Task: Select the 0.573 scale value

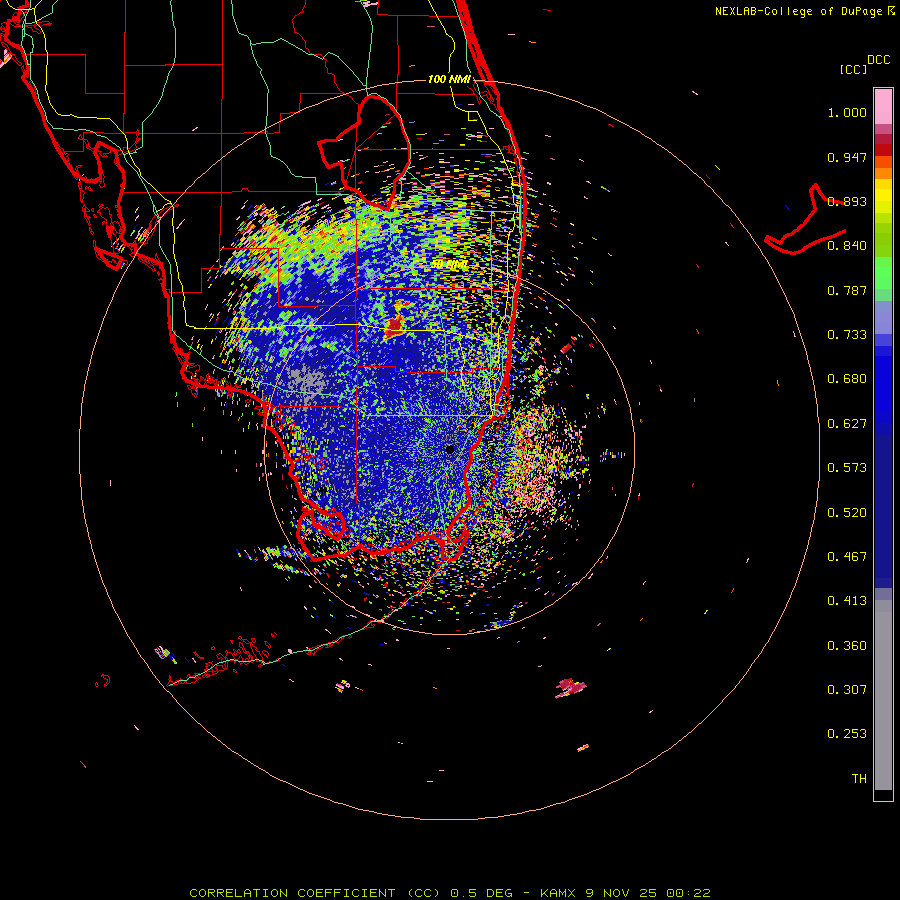Action: tap(847, 468)
